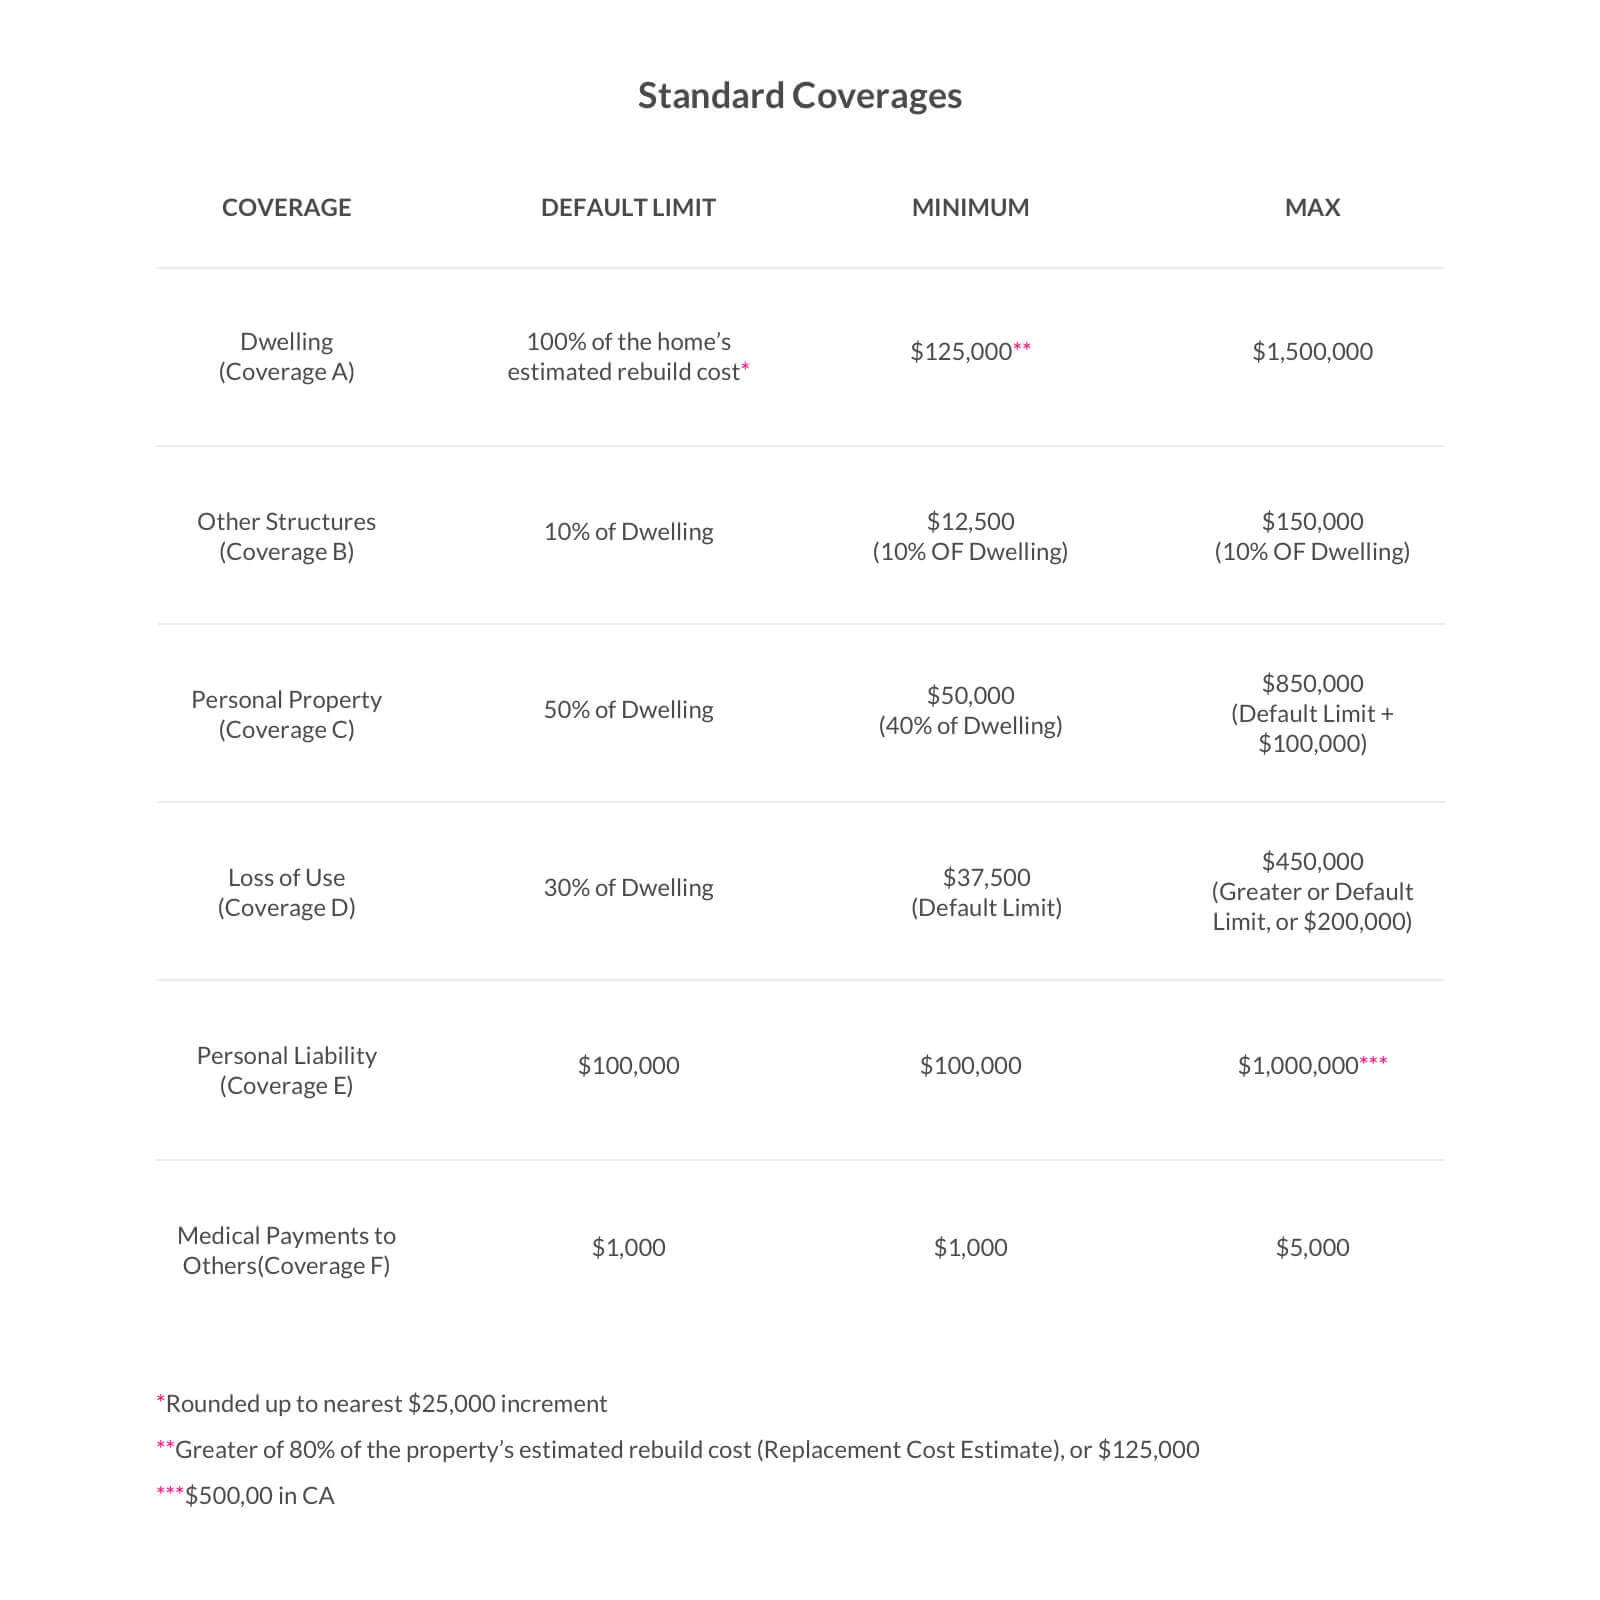Click Loss of Use (Coverage D) label
The height and width of the screenshot is (1600, 1600).
pos(286,893)
